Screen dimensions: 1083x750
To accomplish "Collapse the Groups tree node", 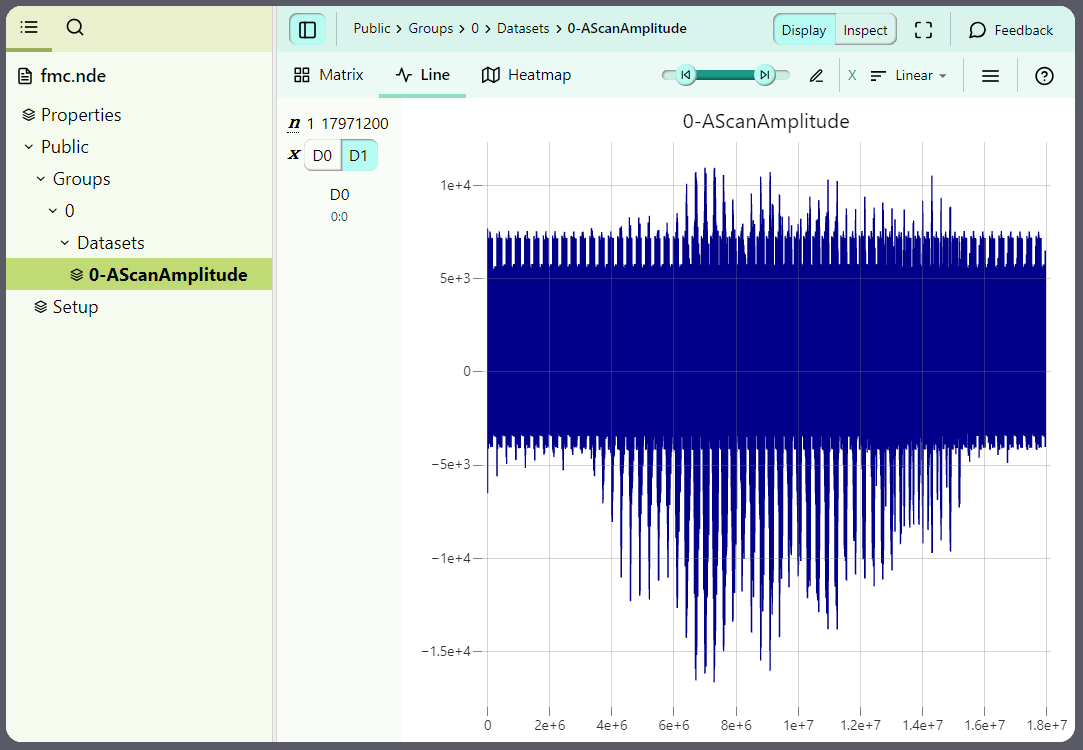I will click(41, 179).
